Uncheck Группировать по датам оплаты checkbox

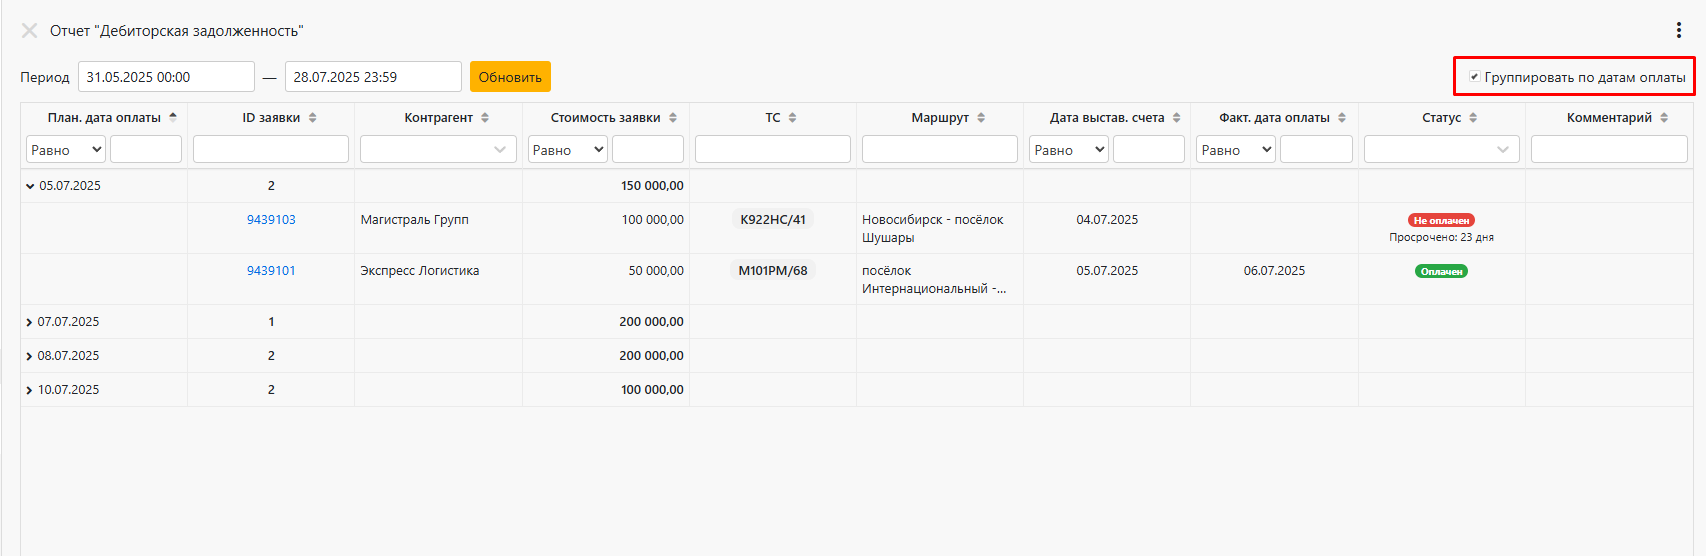(x=1474, y=77)
